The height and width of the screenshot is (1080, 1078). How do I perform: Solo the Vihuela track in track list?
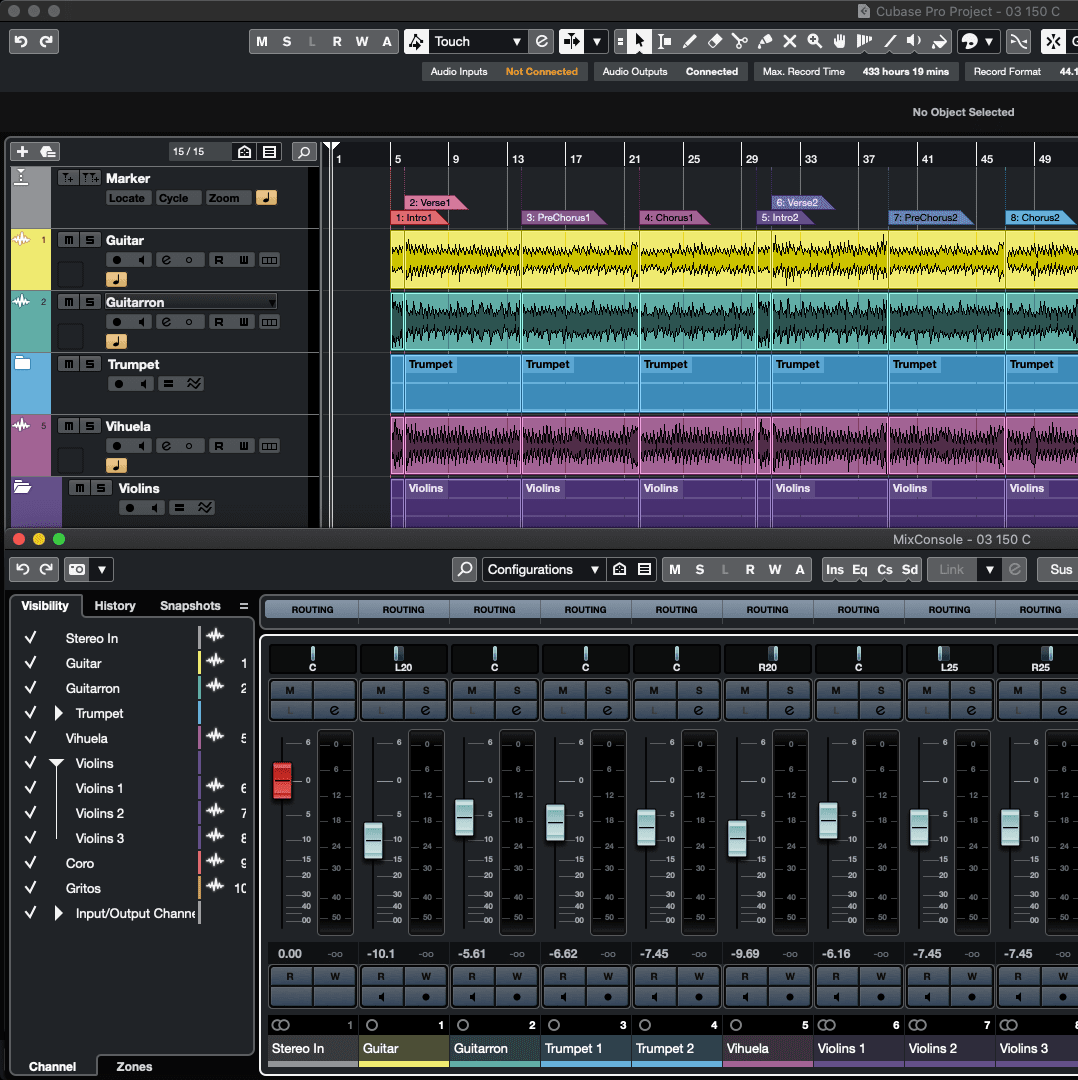click(x=90, y=426)
